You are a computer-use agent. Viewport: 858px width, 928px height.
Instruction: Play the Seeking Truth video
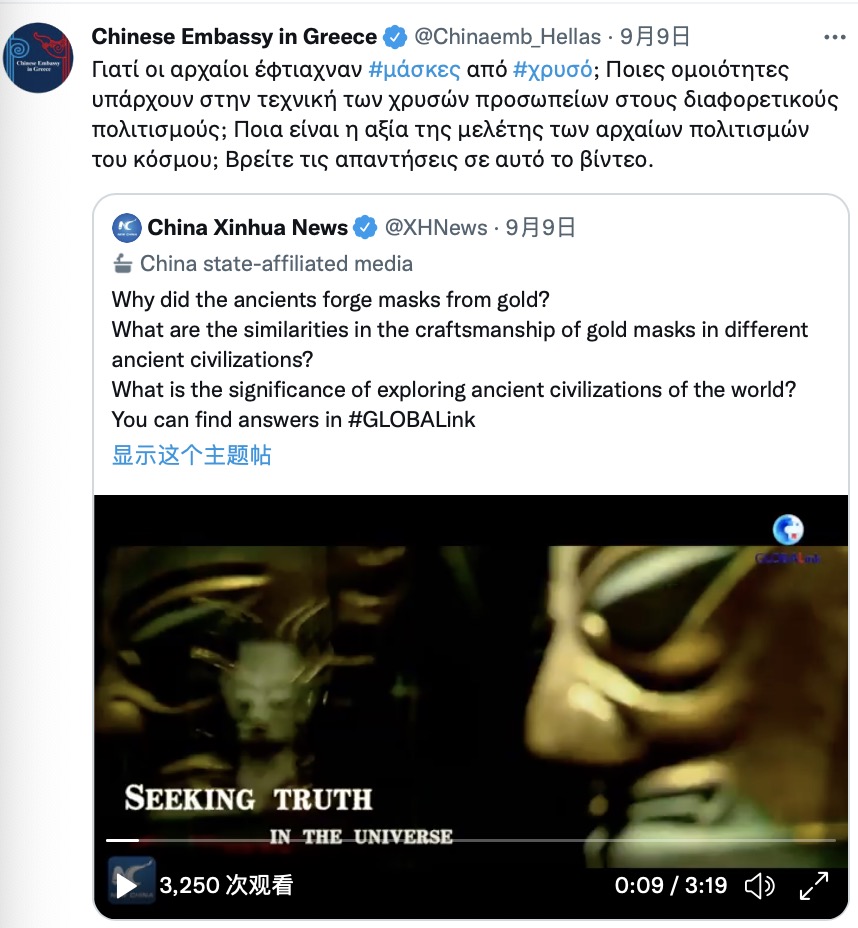tap(126, 885)
